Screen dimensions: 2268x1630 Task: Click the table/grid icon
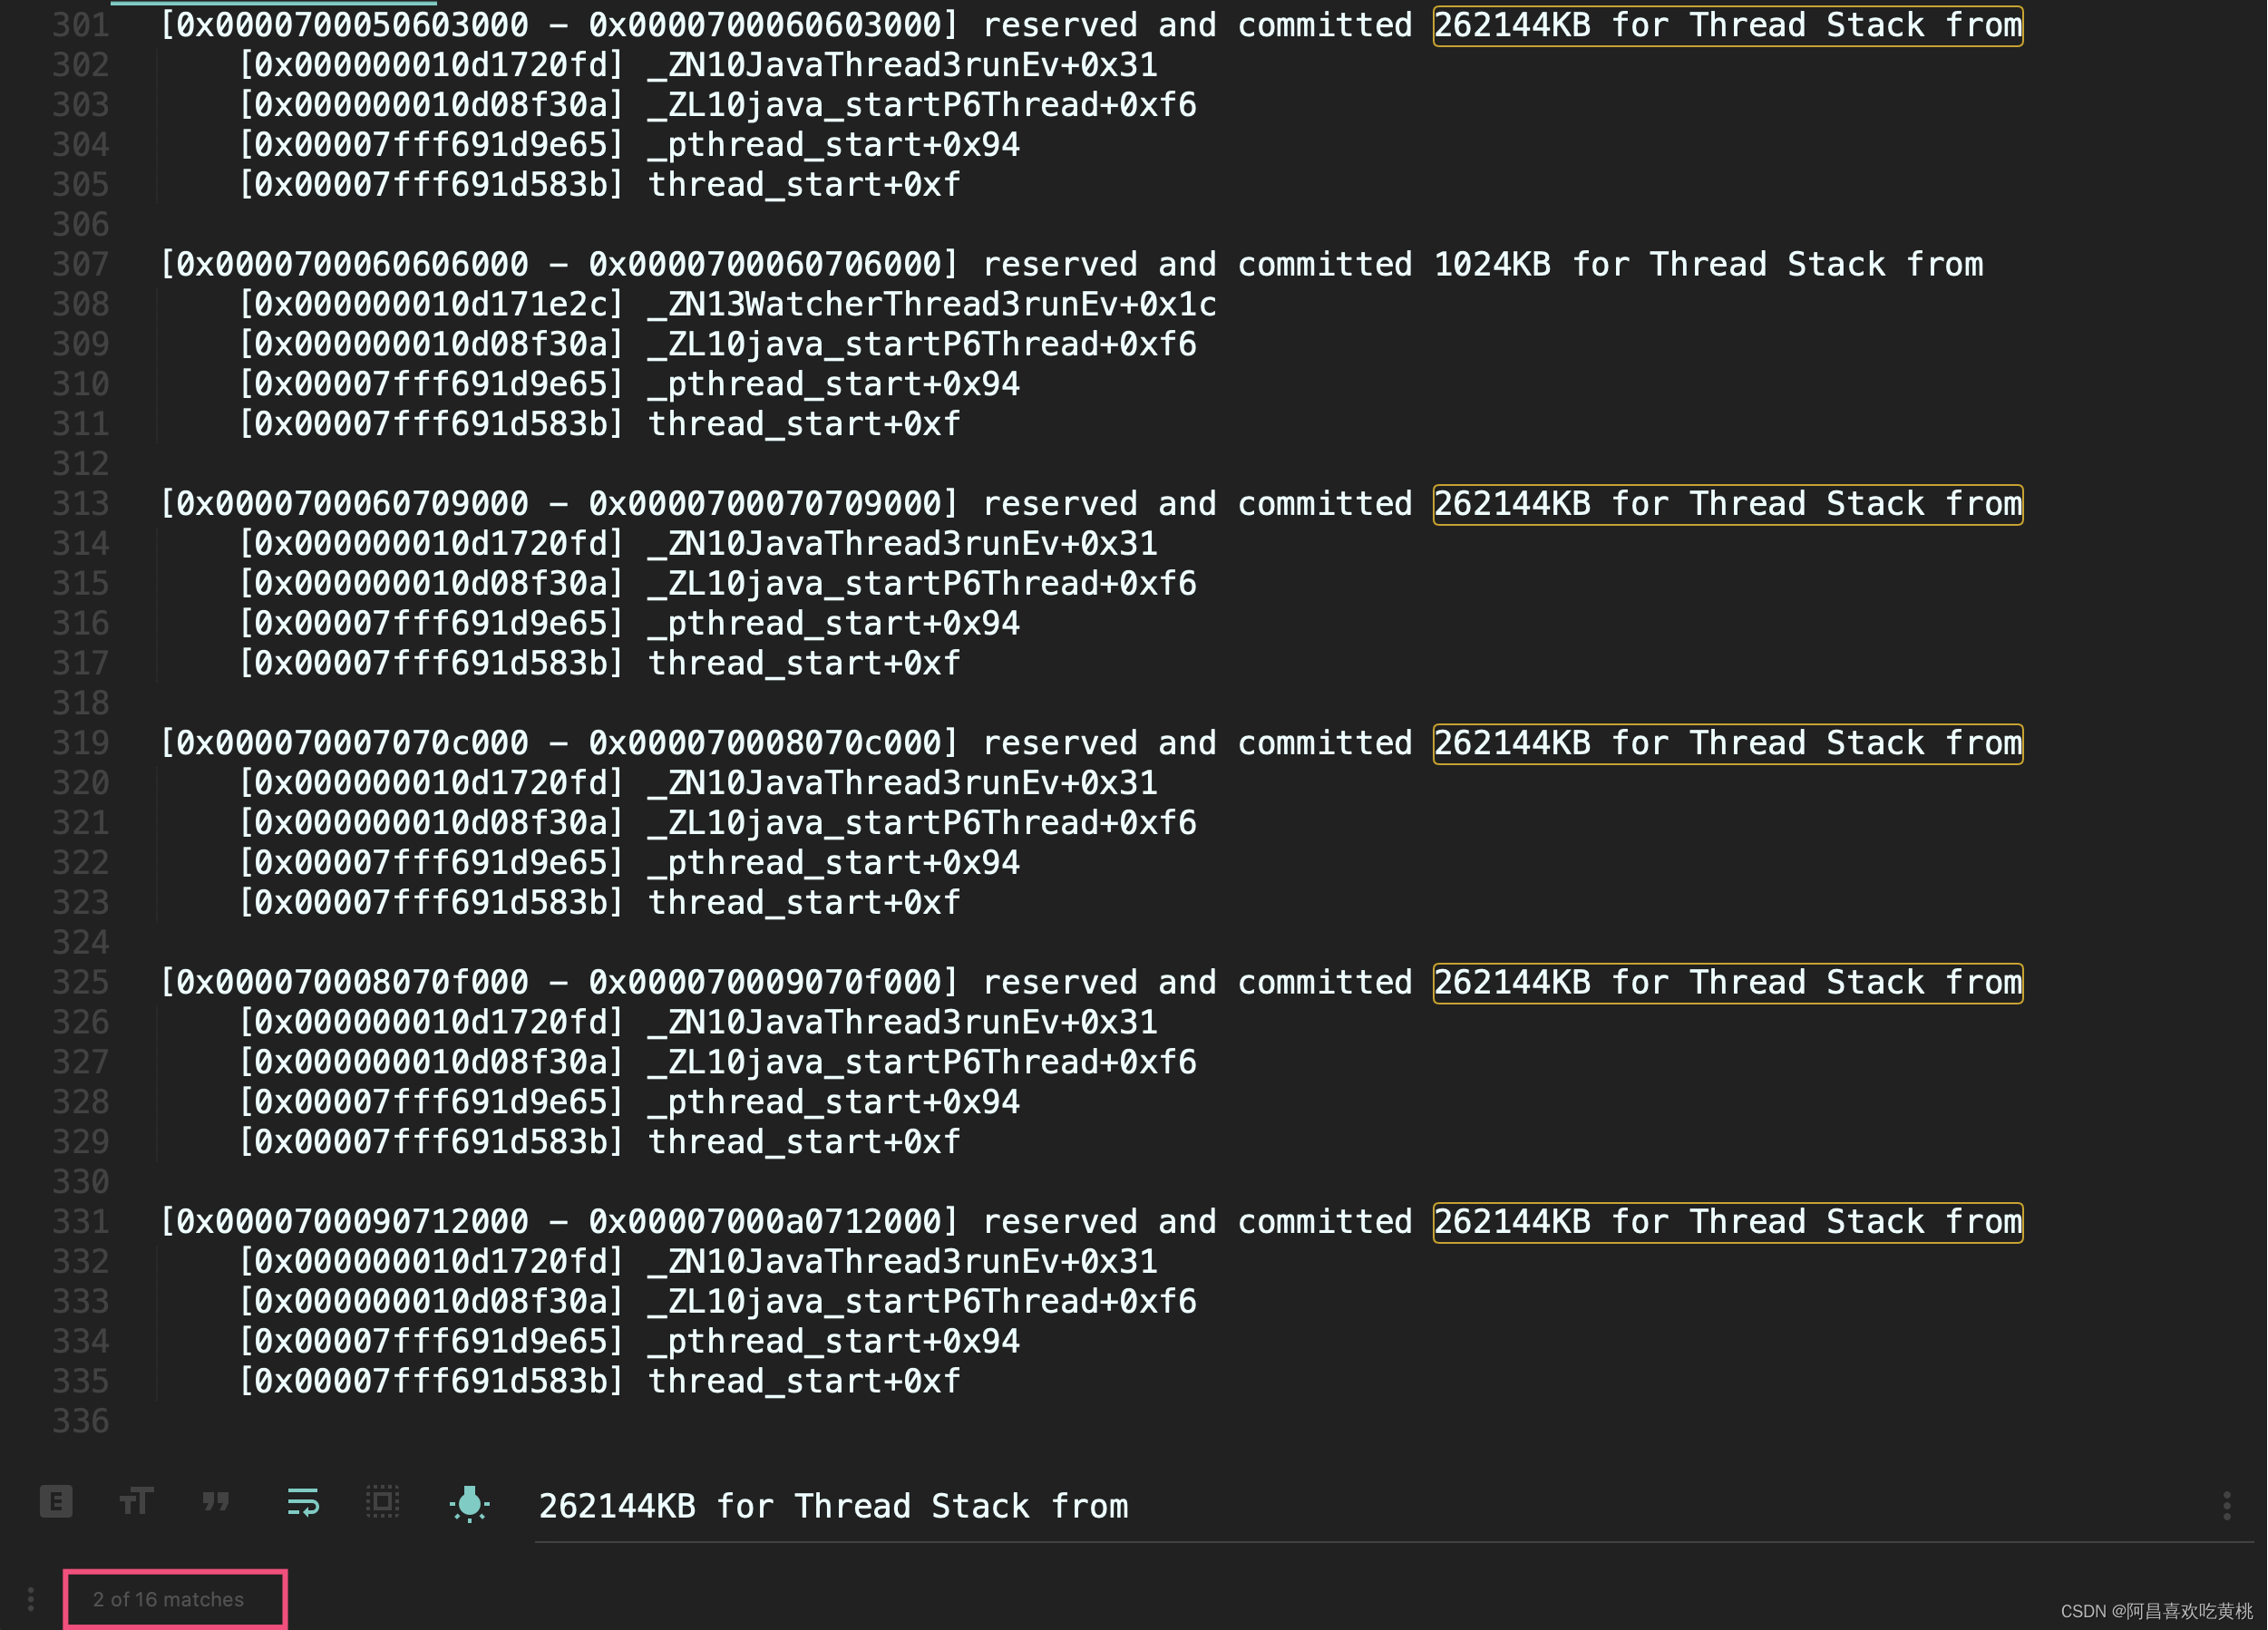tap(384, 1501)
